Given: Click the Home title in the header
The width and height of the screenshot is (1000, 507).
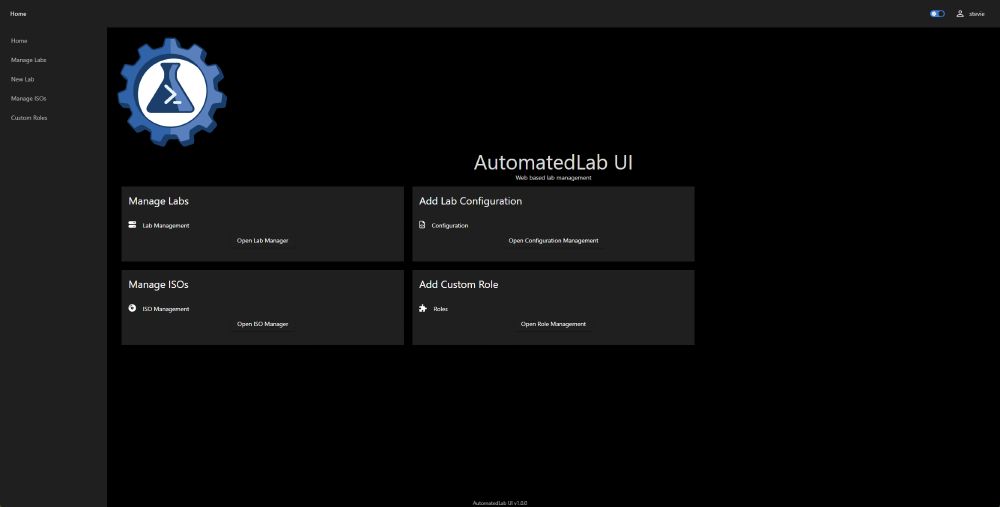Looking at the screenshot, I should click(18, 13).
